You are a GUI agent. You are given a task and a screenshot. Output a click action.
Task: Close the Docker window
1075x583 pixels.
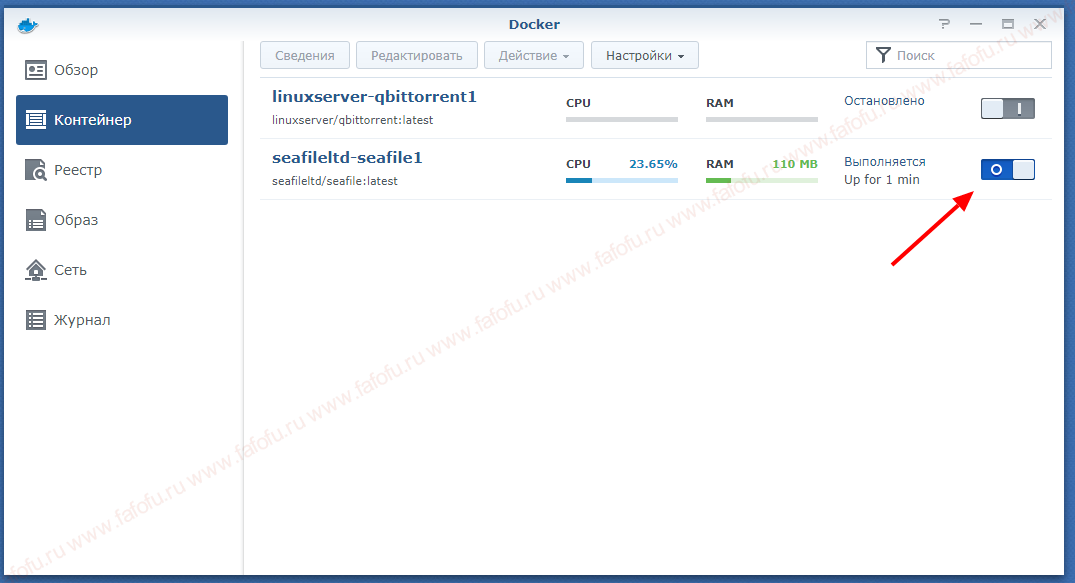[x=1040, y=24]
